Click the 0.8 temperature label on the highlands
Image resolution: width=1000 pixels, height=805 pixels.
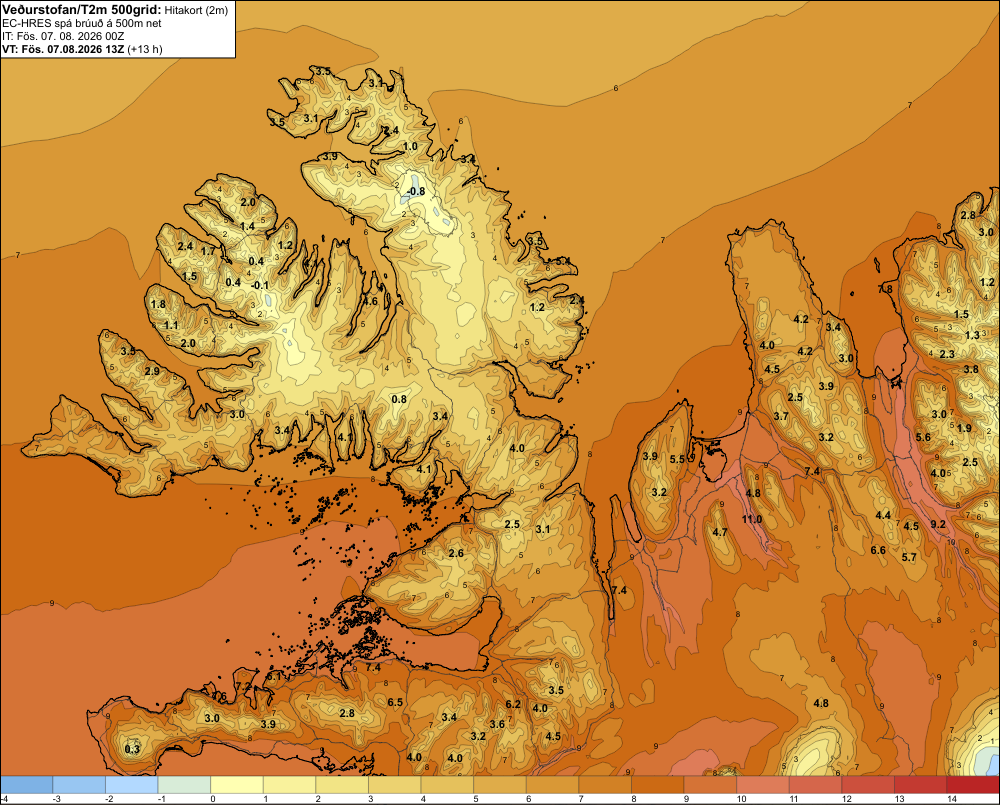tap(399, 399)
